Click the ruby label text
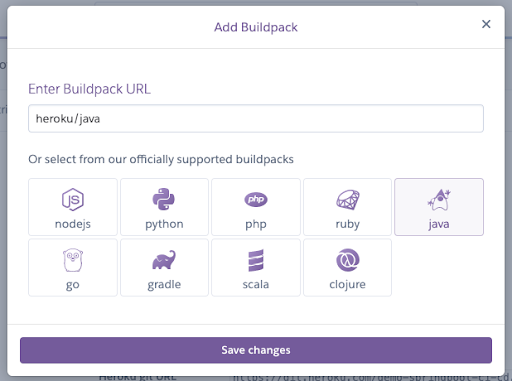This screenshot has height=381, width=512. (x=347, y=224)
